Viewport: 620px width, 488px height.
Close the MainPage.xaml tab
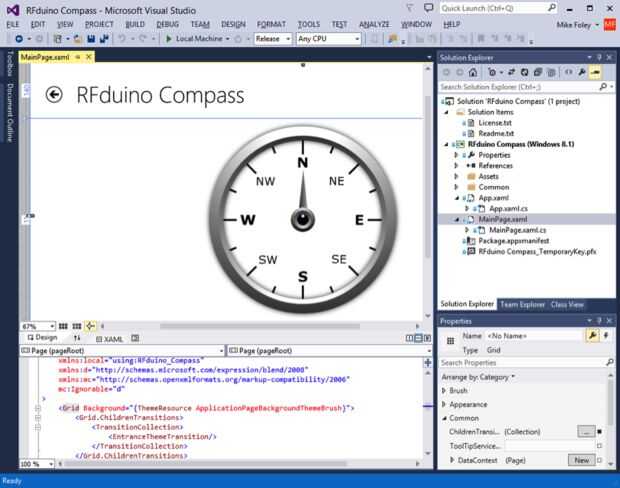(89, 57)
